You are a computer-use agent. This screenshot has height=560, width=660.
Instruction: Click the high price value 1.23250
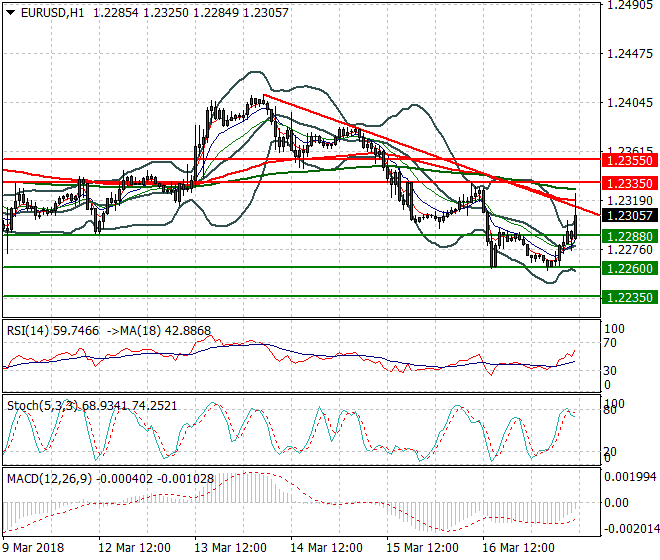click(166, 13)
